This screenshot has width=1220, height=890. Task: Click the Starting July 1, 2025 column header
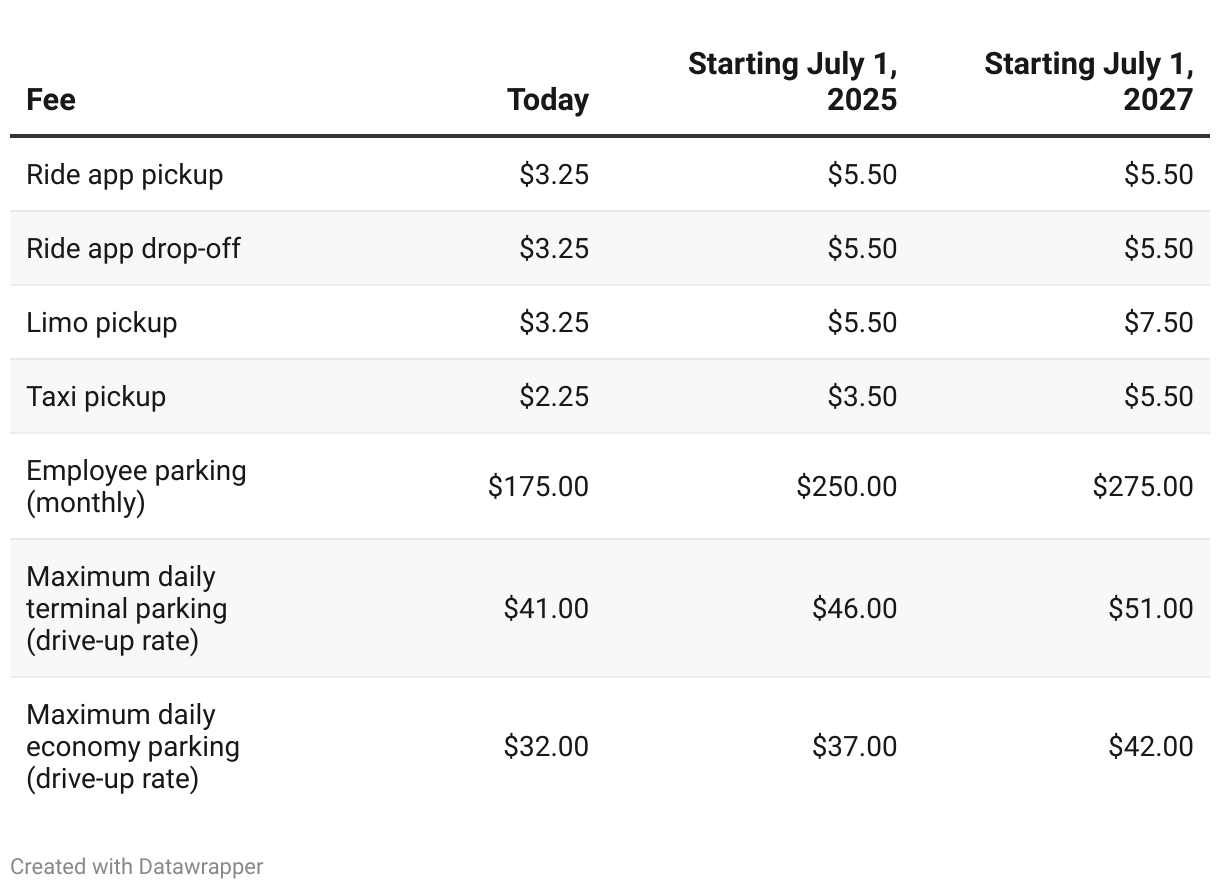pos(793,82)
